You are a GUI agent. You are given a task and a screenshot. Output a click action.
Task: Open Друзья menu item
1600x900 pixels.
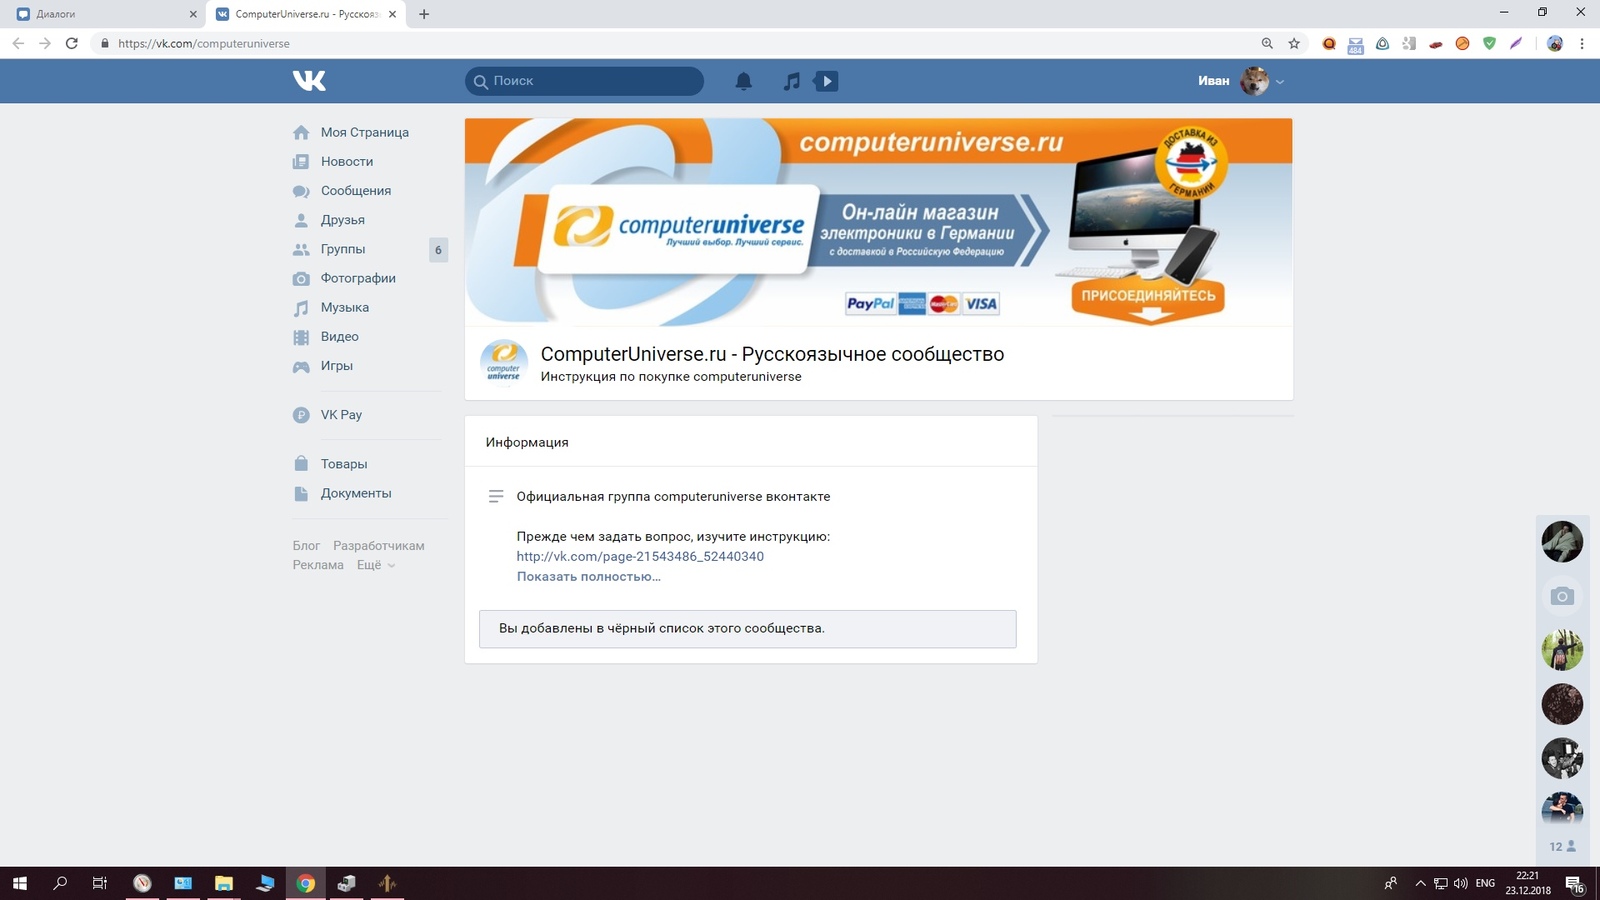(343, 220)
